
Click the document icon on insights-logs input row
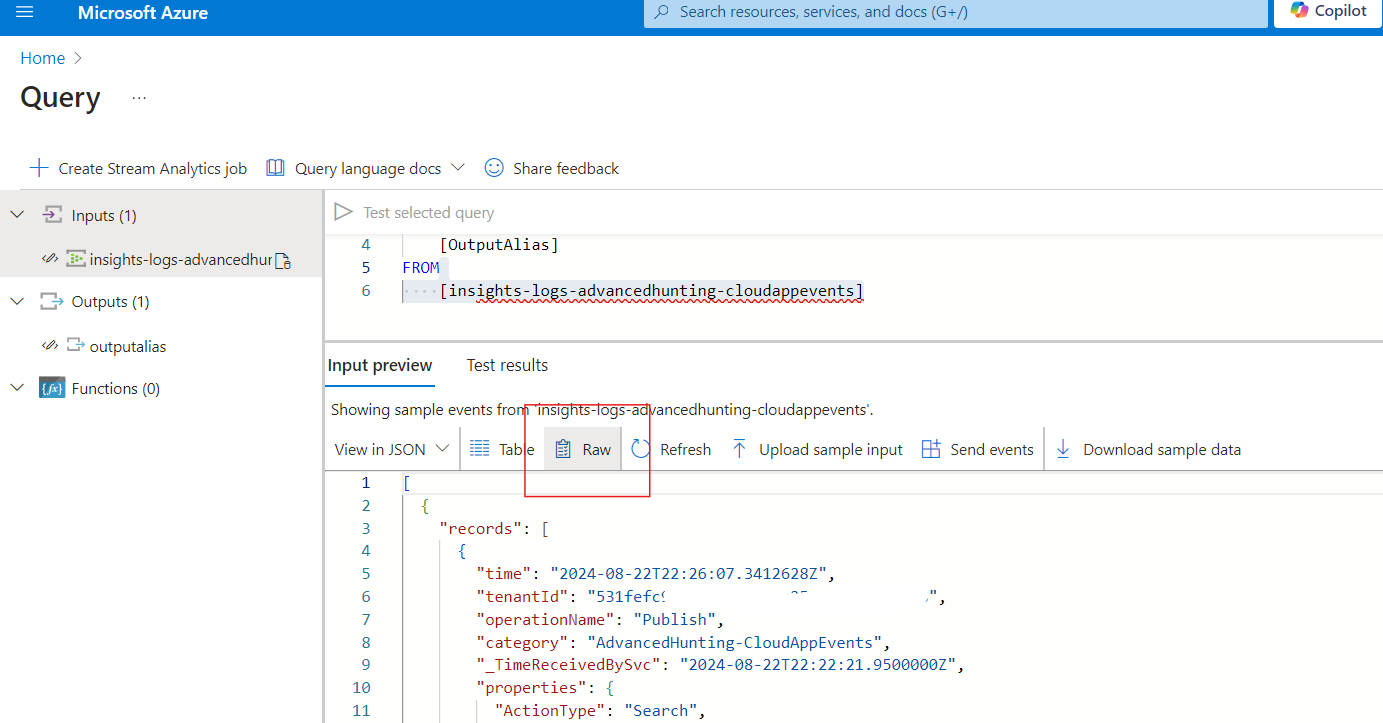click(x=283, y=260)
